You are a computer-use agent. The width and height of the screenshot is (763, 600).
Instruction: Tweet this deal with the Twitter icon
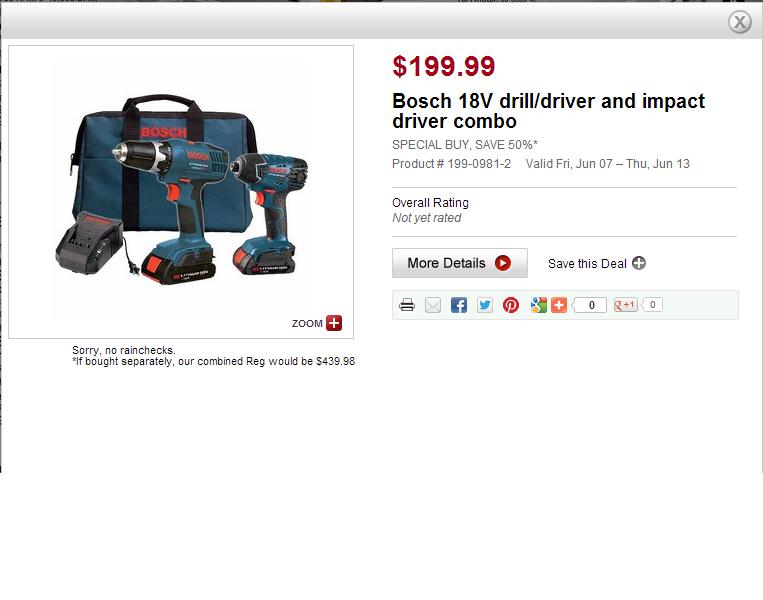(485, 305)
